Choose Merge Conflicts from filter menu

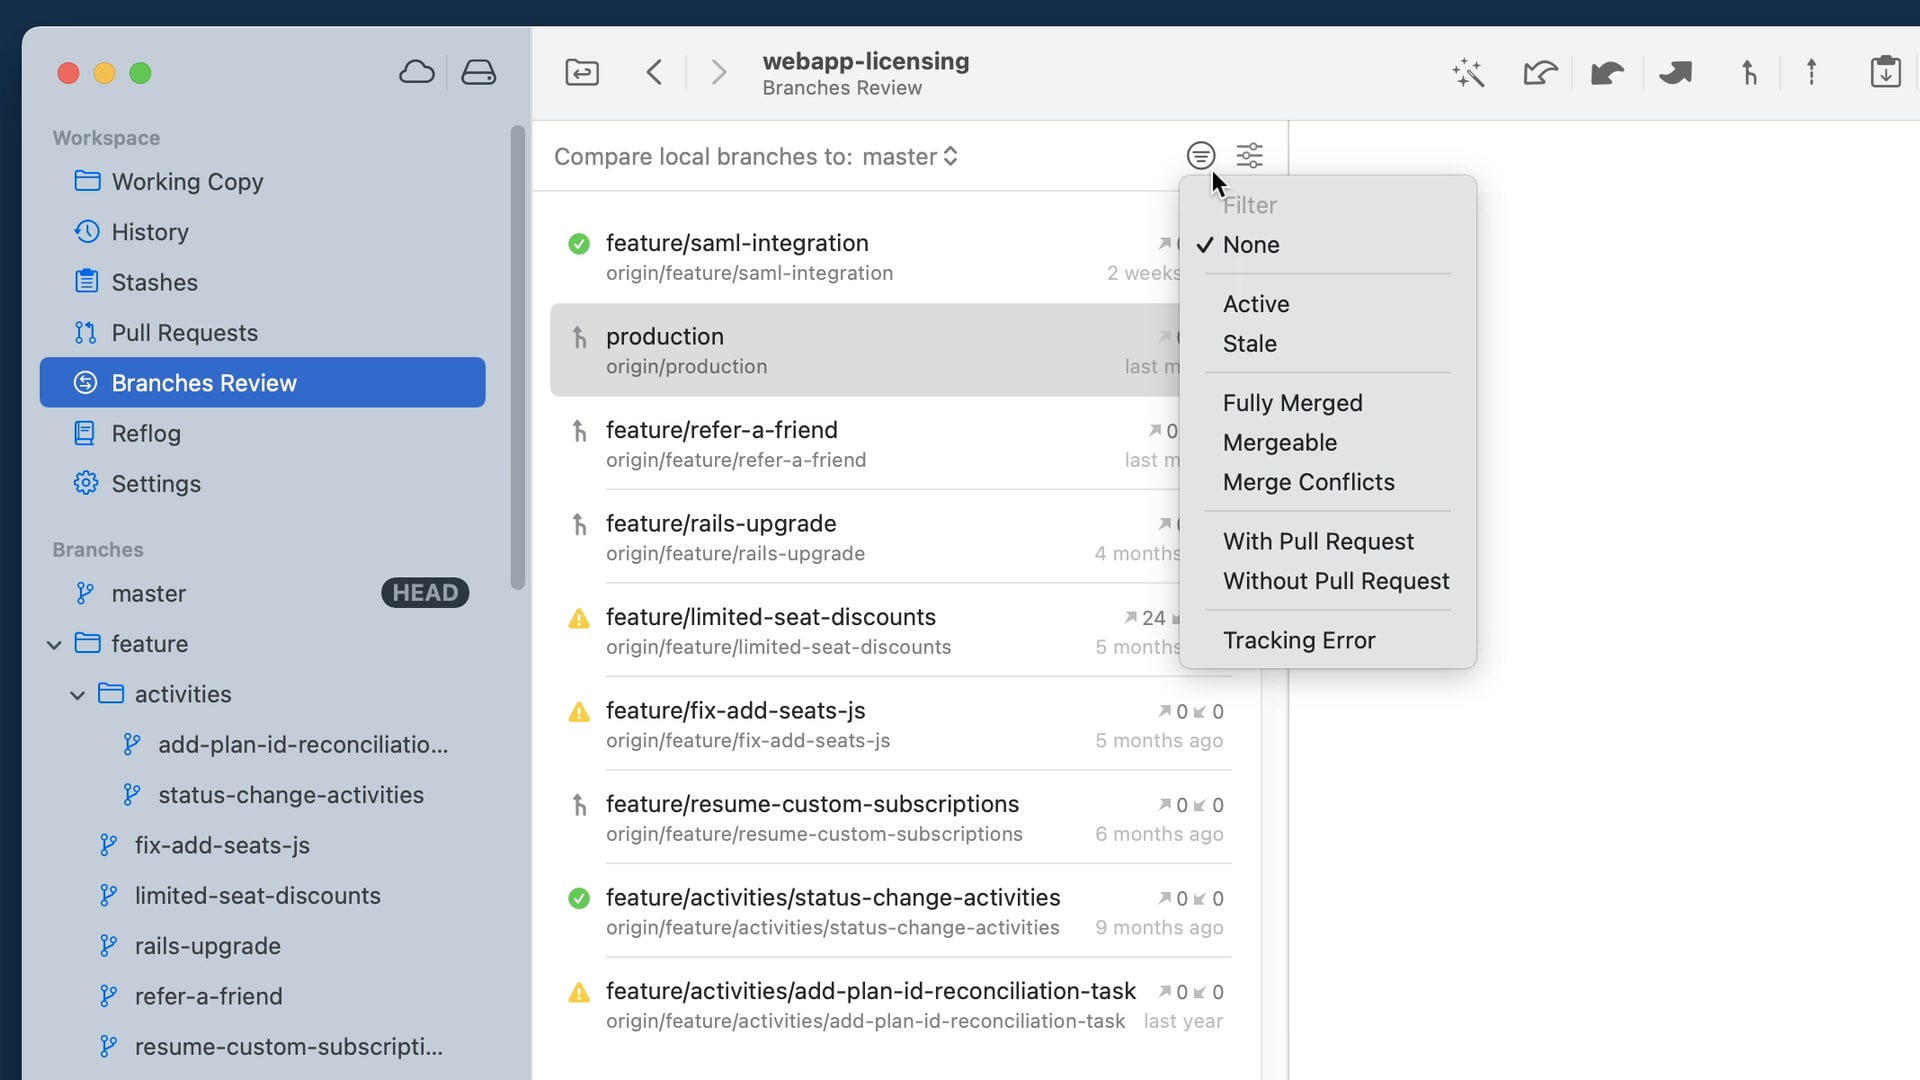point(1308,482)
